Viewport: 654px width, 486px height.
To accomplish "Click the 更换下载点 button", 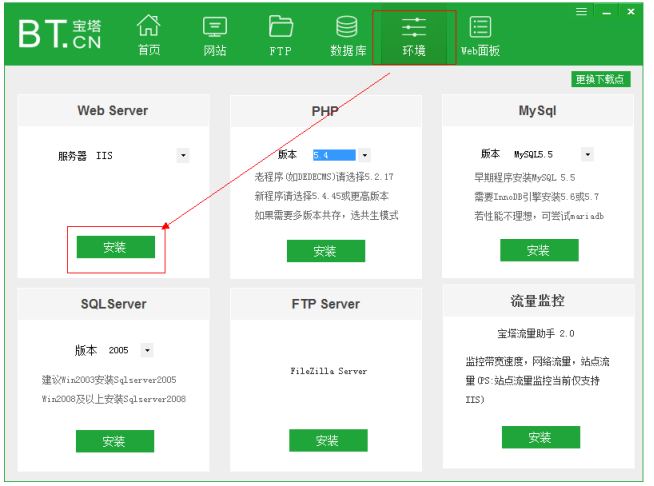I will pos(601,79).
